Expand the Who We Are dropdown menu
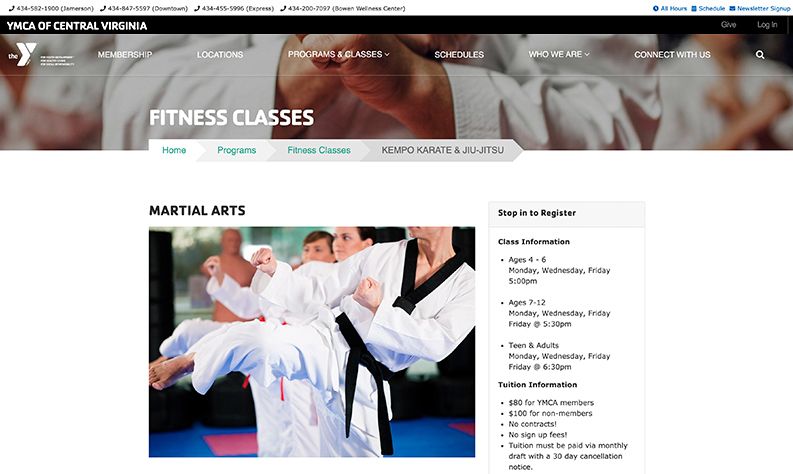The width and height of the screenshot is (793, 474). [559, 54]
